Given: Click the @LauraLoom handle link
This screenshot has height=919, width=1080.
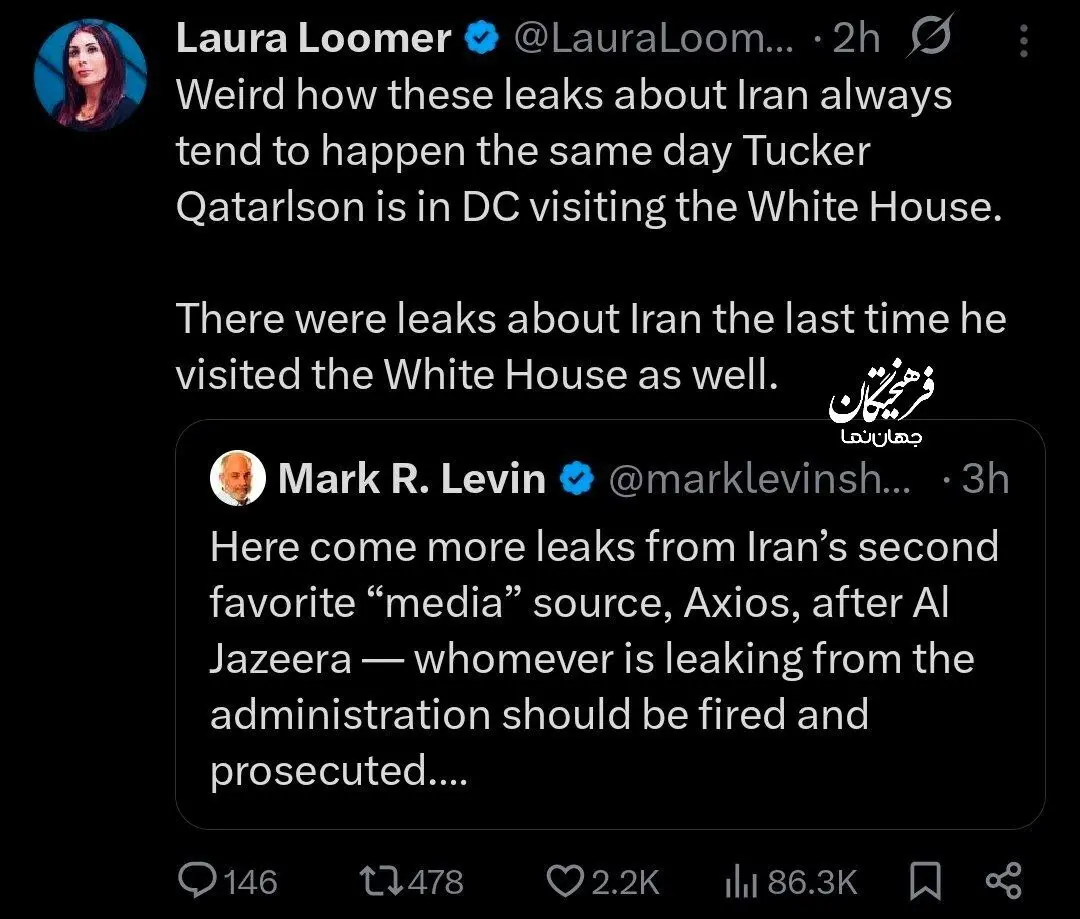Looking at the screenshot, I should pyautogui.click(x=655, y=38).
